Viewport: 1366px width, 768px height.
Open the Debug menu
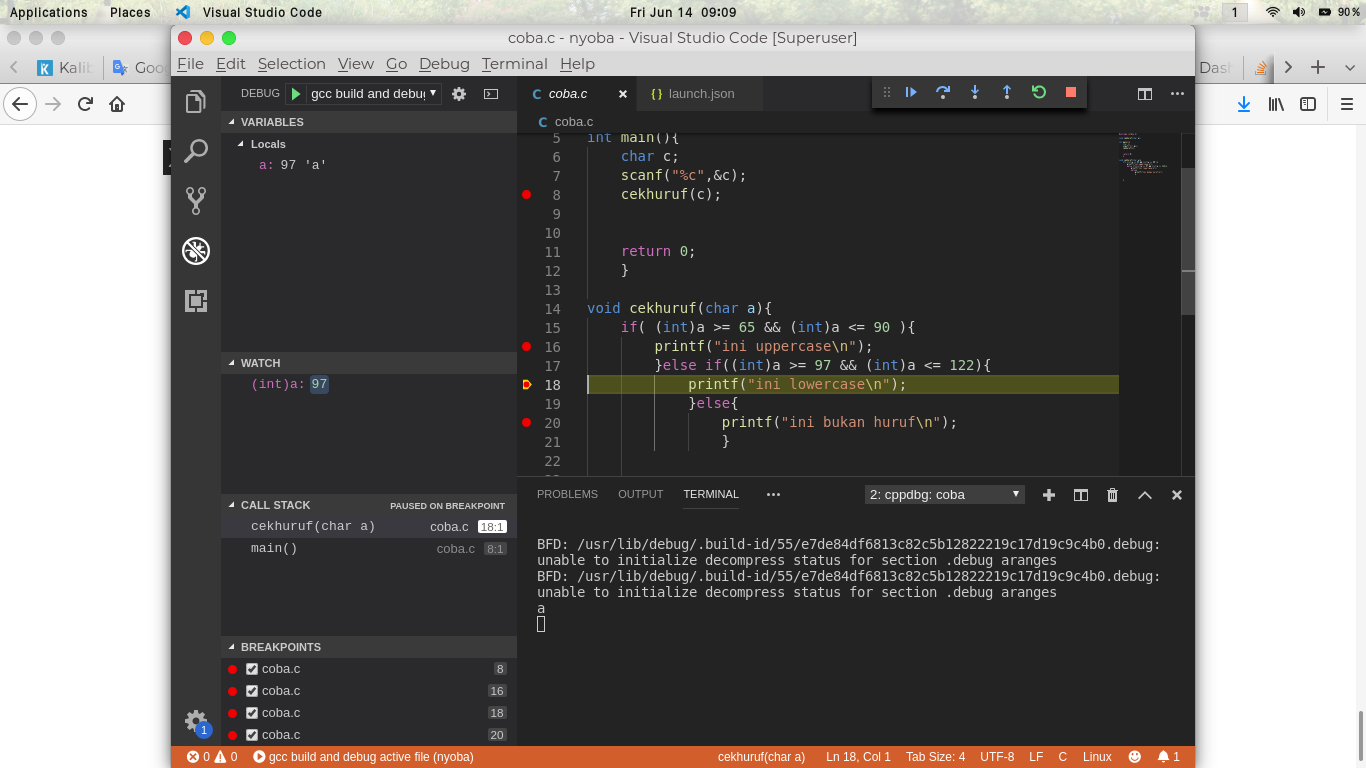tap(444, 63)
